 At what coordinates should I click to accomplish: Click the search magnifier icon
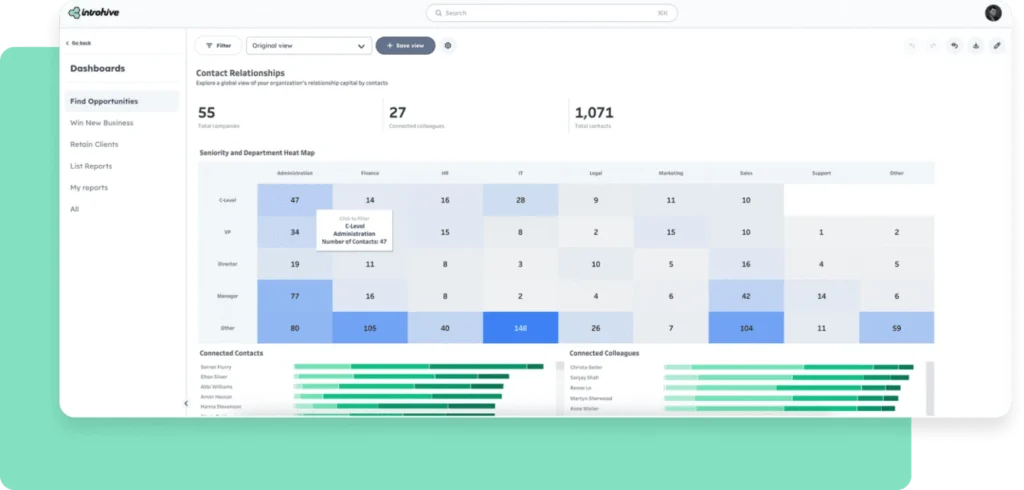[438, 13]
